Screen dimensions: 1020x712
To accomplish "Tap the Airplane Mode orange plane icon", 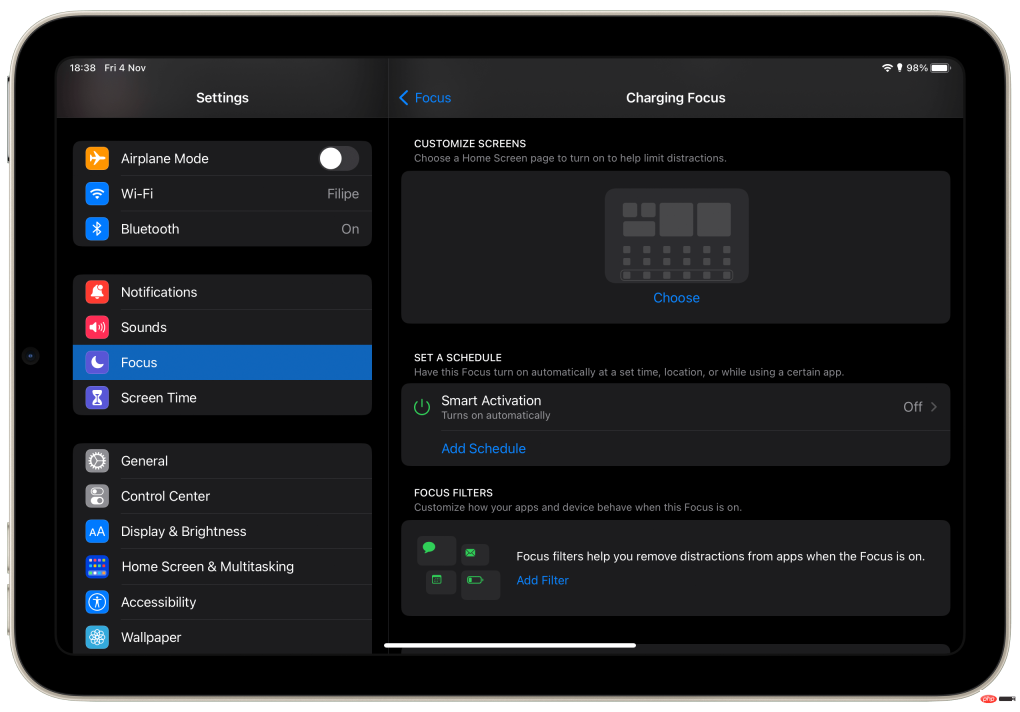I will click(x=97, y=158).
